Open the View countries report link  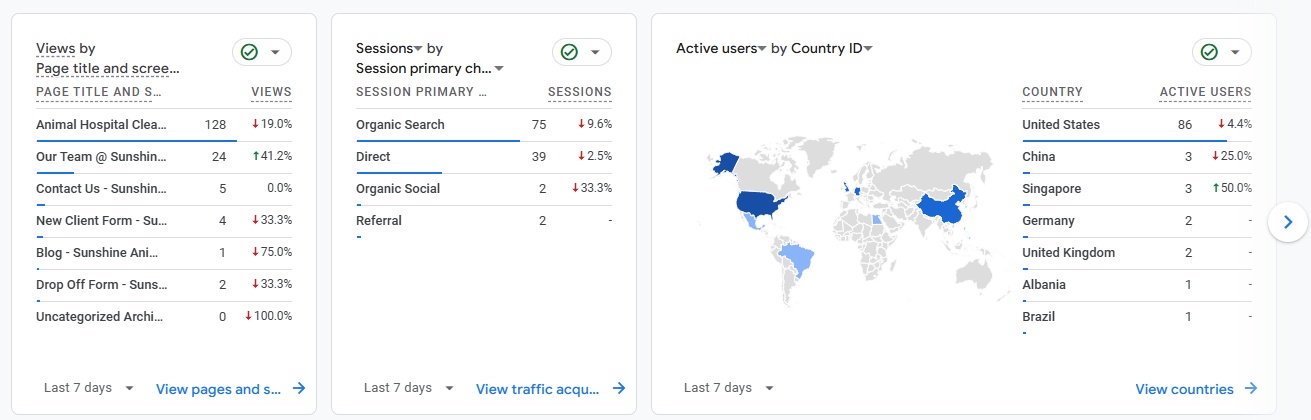pyautogui.click(x=1184, y=389)
